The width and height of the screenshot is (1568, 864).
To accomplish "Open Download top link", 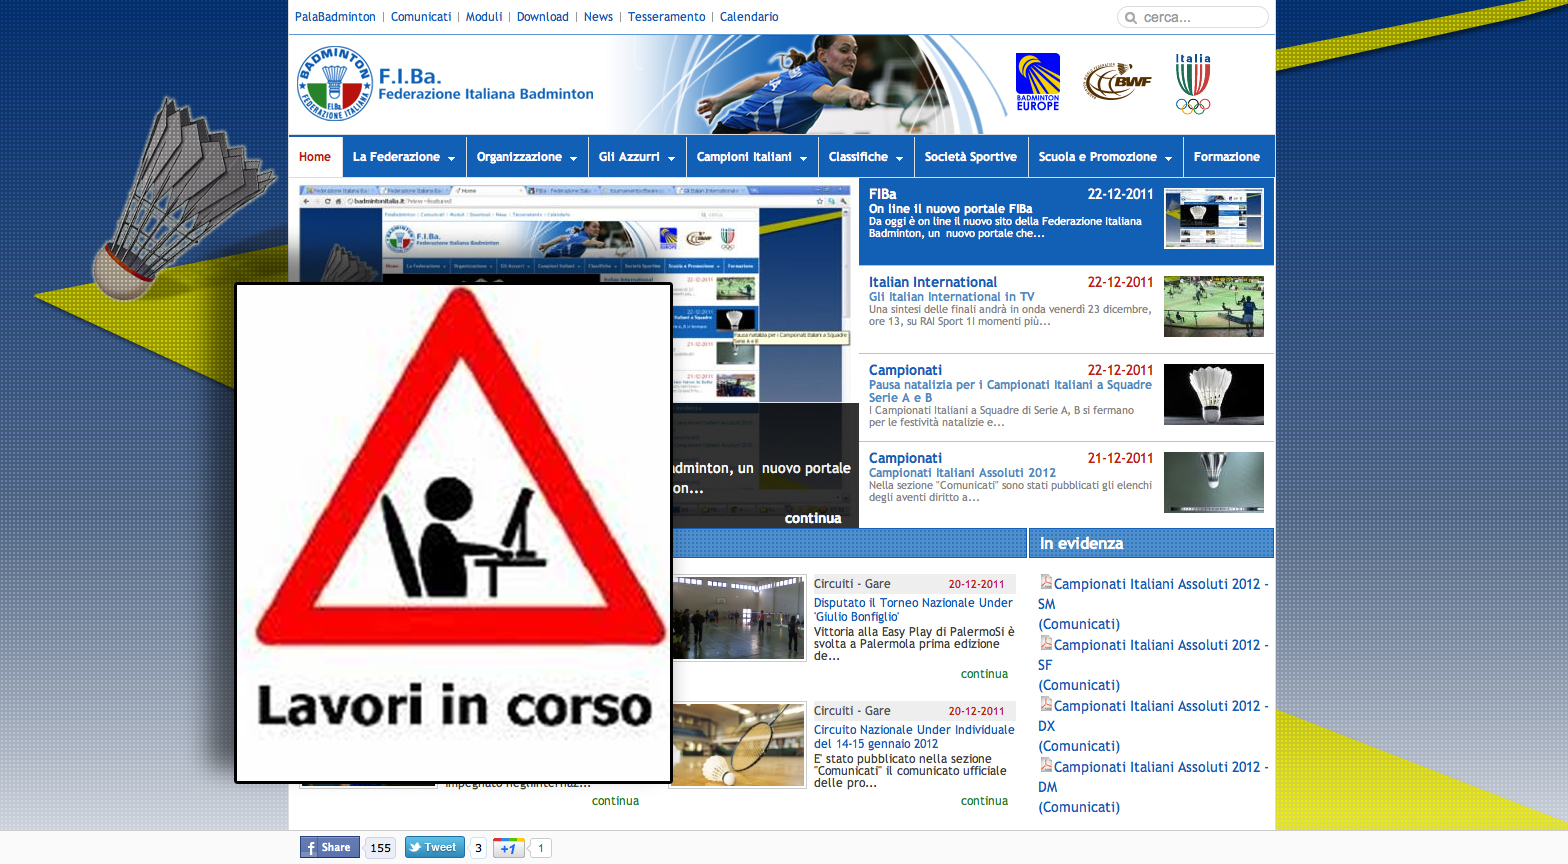I will 543,17.
